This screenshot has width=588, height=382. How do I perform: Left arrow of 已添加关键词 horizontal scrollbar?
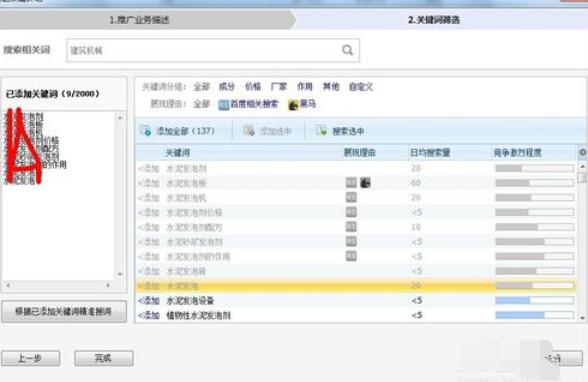tap(8, 285)
